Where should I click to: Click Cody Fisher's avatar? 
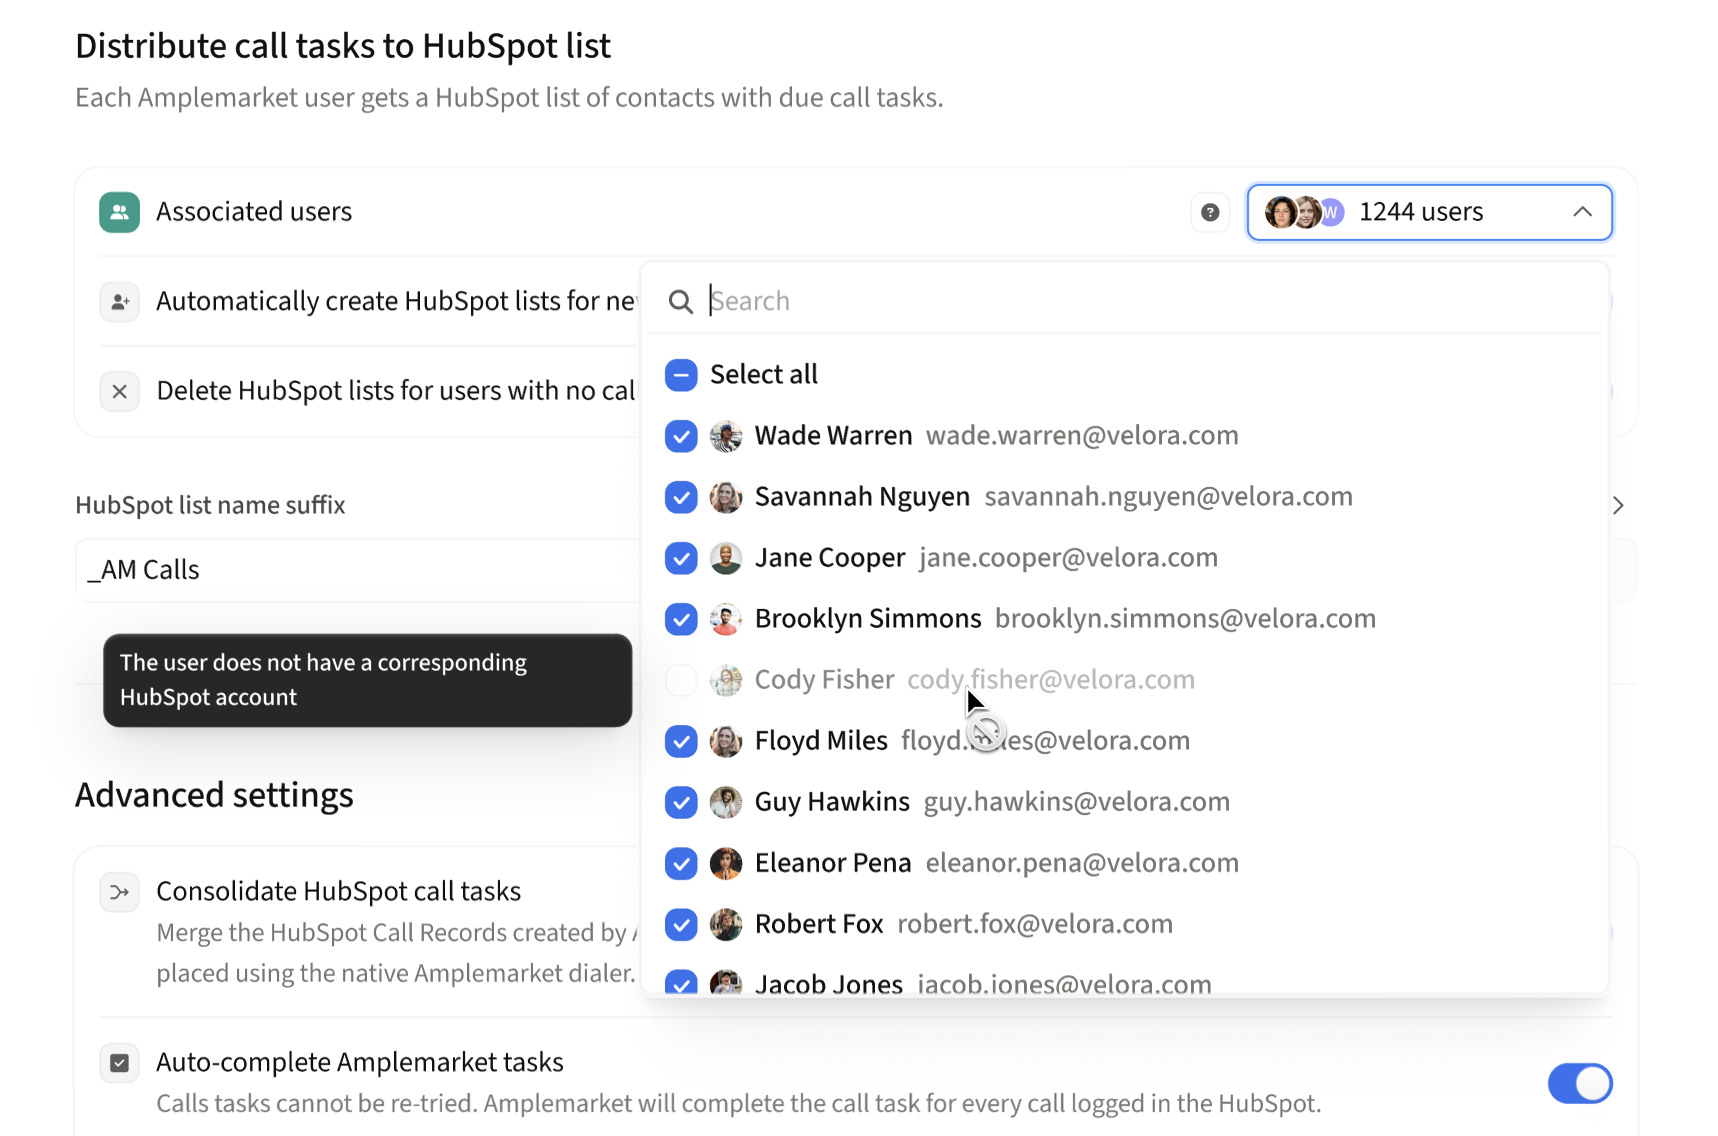pos(726,680)
